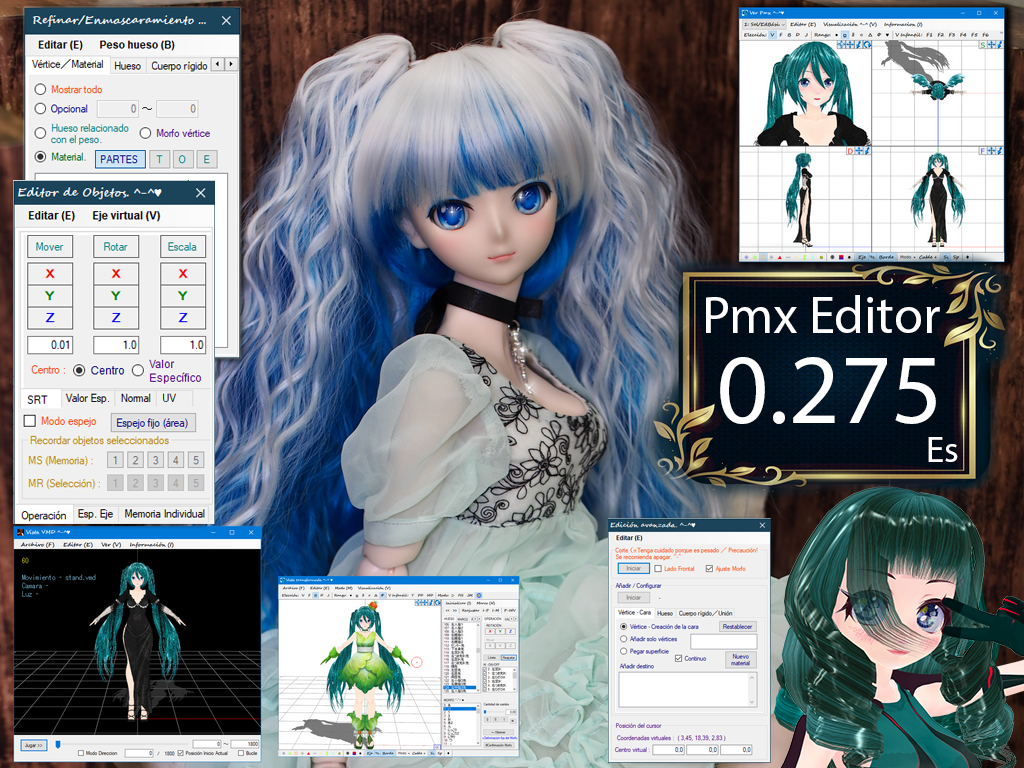Image resolution: width=1024 pixels, height=768 pixels.
Task: Click the Z axis button under Escala
Action: 183,318
